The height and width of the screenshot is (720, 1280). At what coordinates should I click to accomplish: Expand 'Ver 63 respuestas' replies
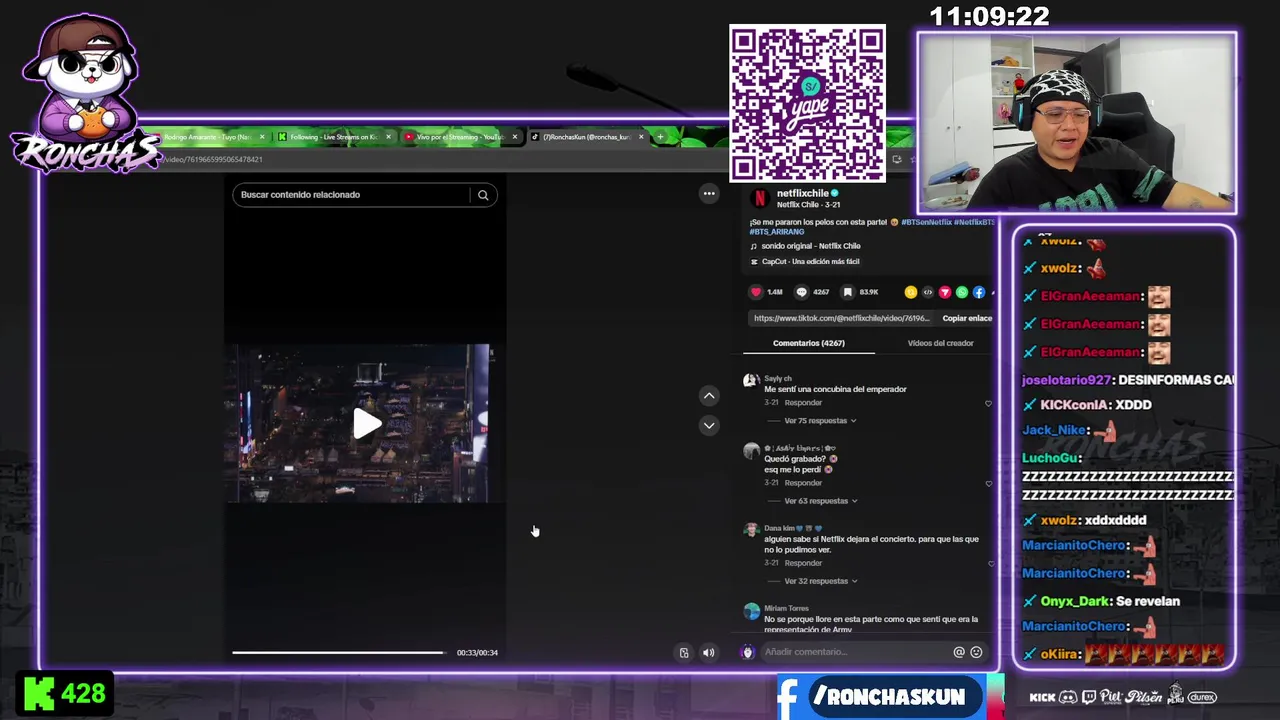[820, 501]
